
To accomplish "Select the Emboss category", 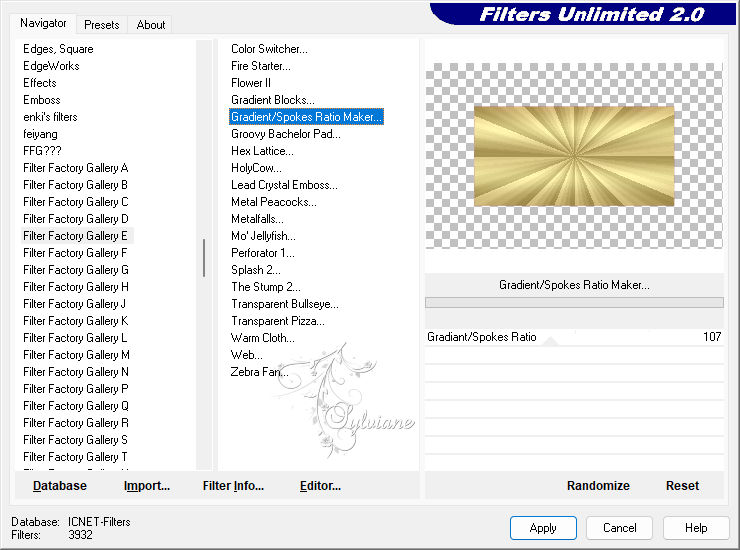I will (42, 100).
